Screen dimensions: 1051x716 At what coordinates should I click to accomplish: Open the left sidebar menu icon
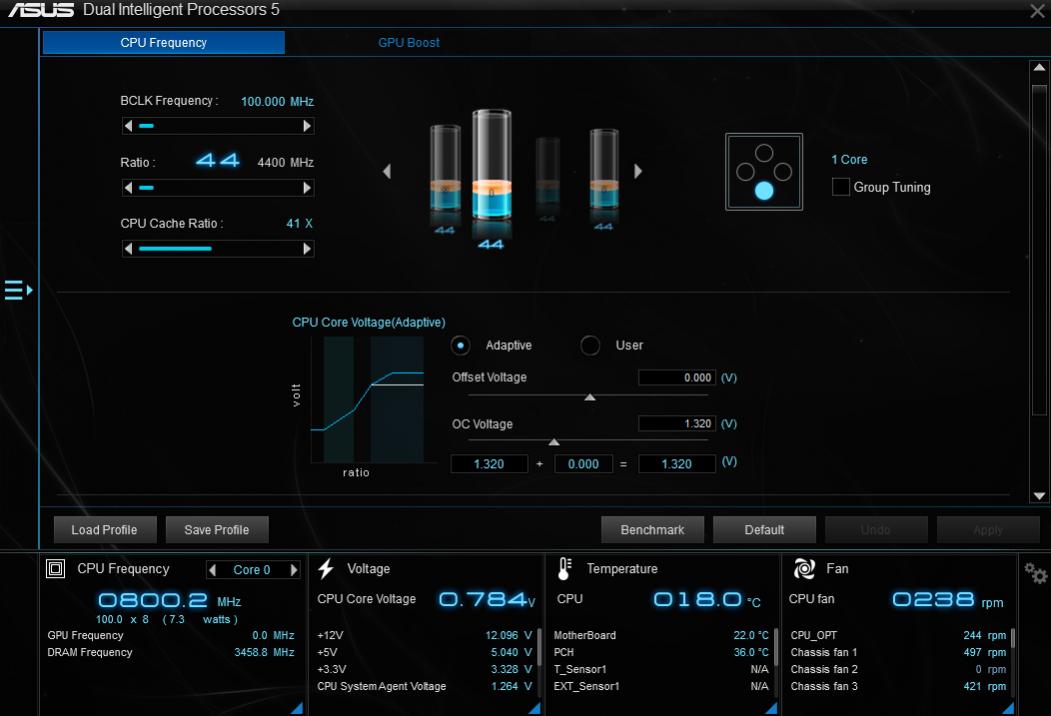coord(17,290)
